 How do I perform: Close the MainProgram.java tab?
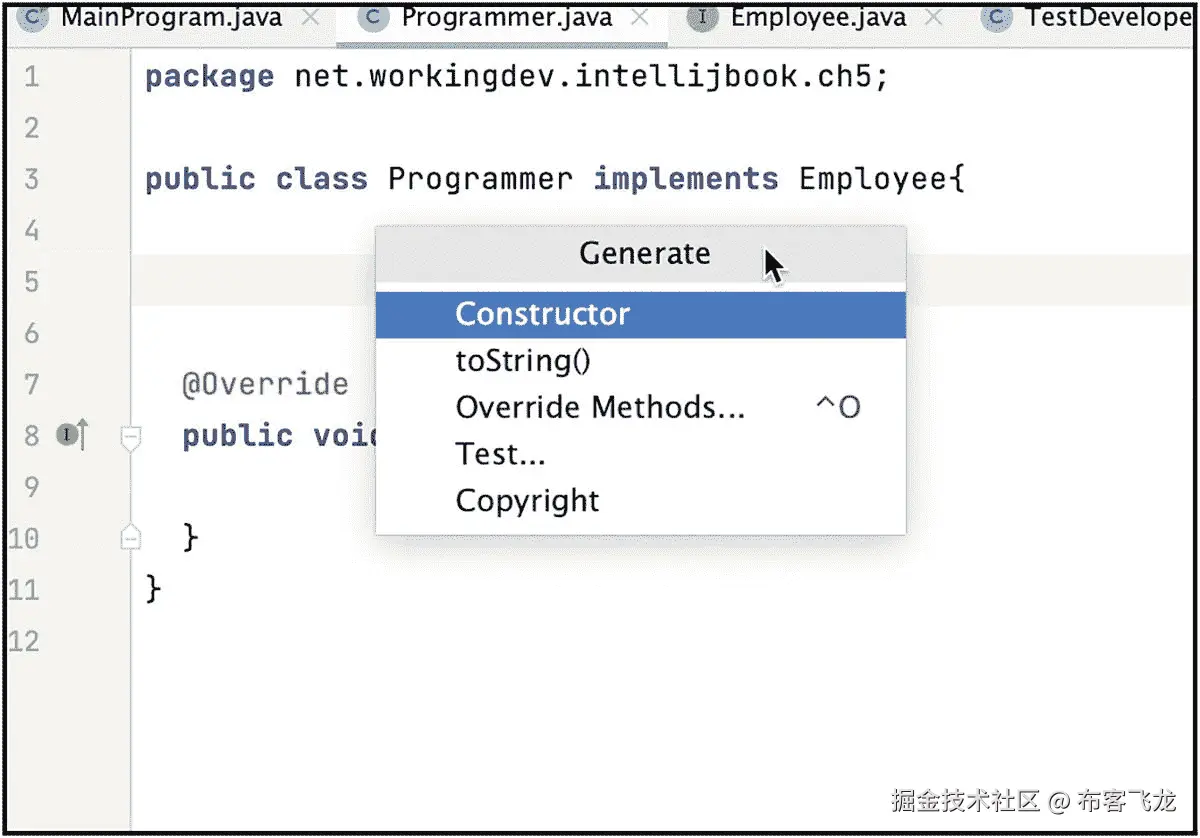pyautogui.click(x=311, y=18)
